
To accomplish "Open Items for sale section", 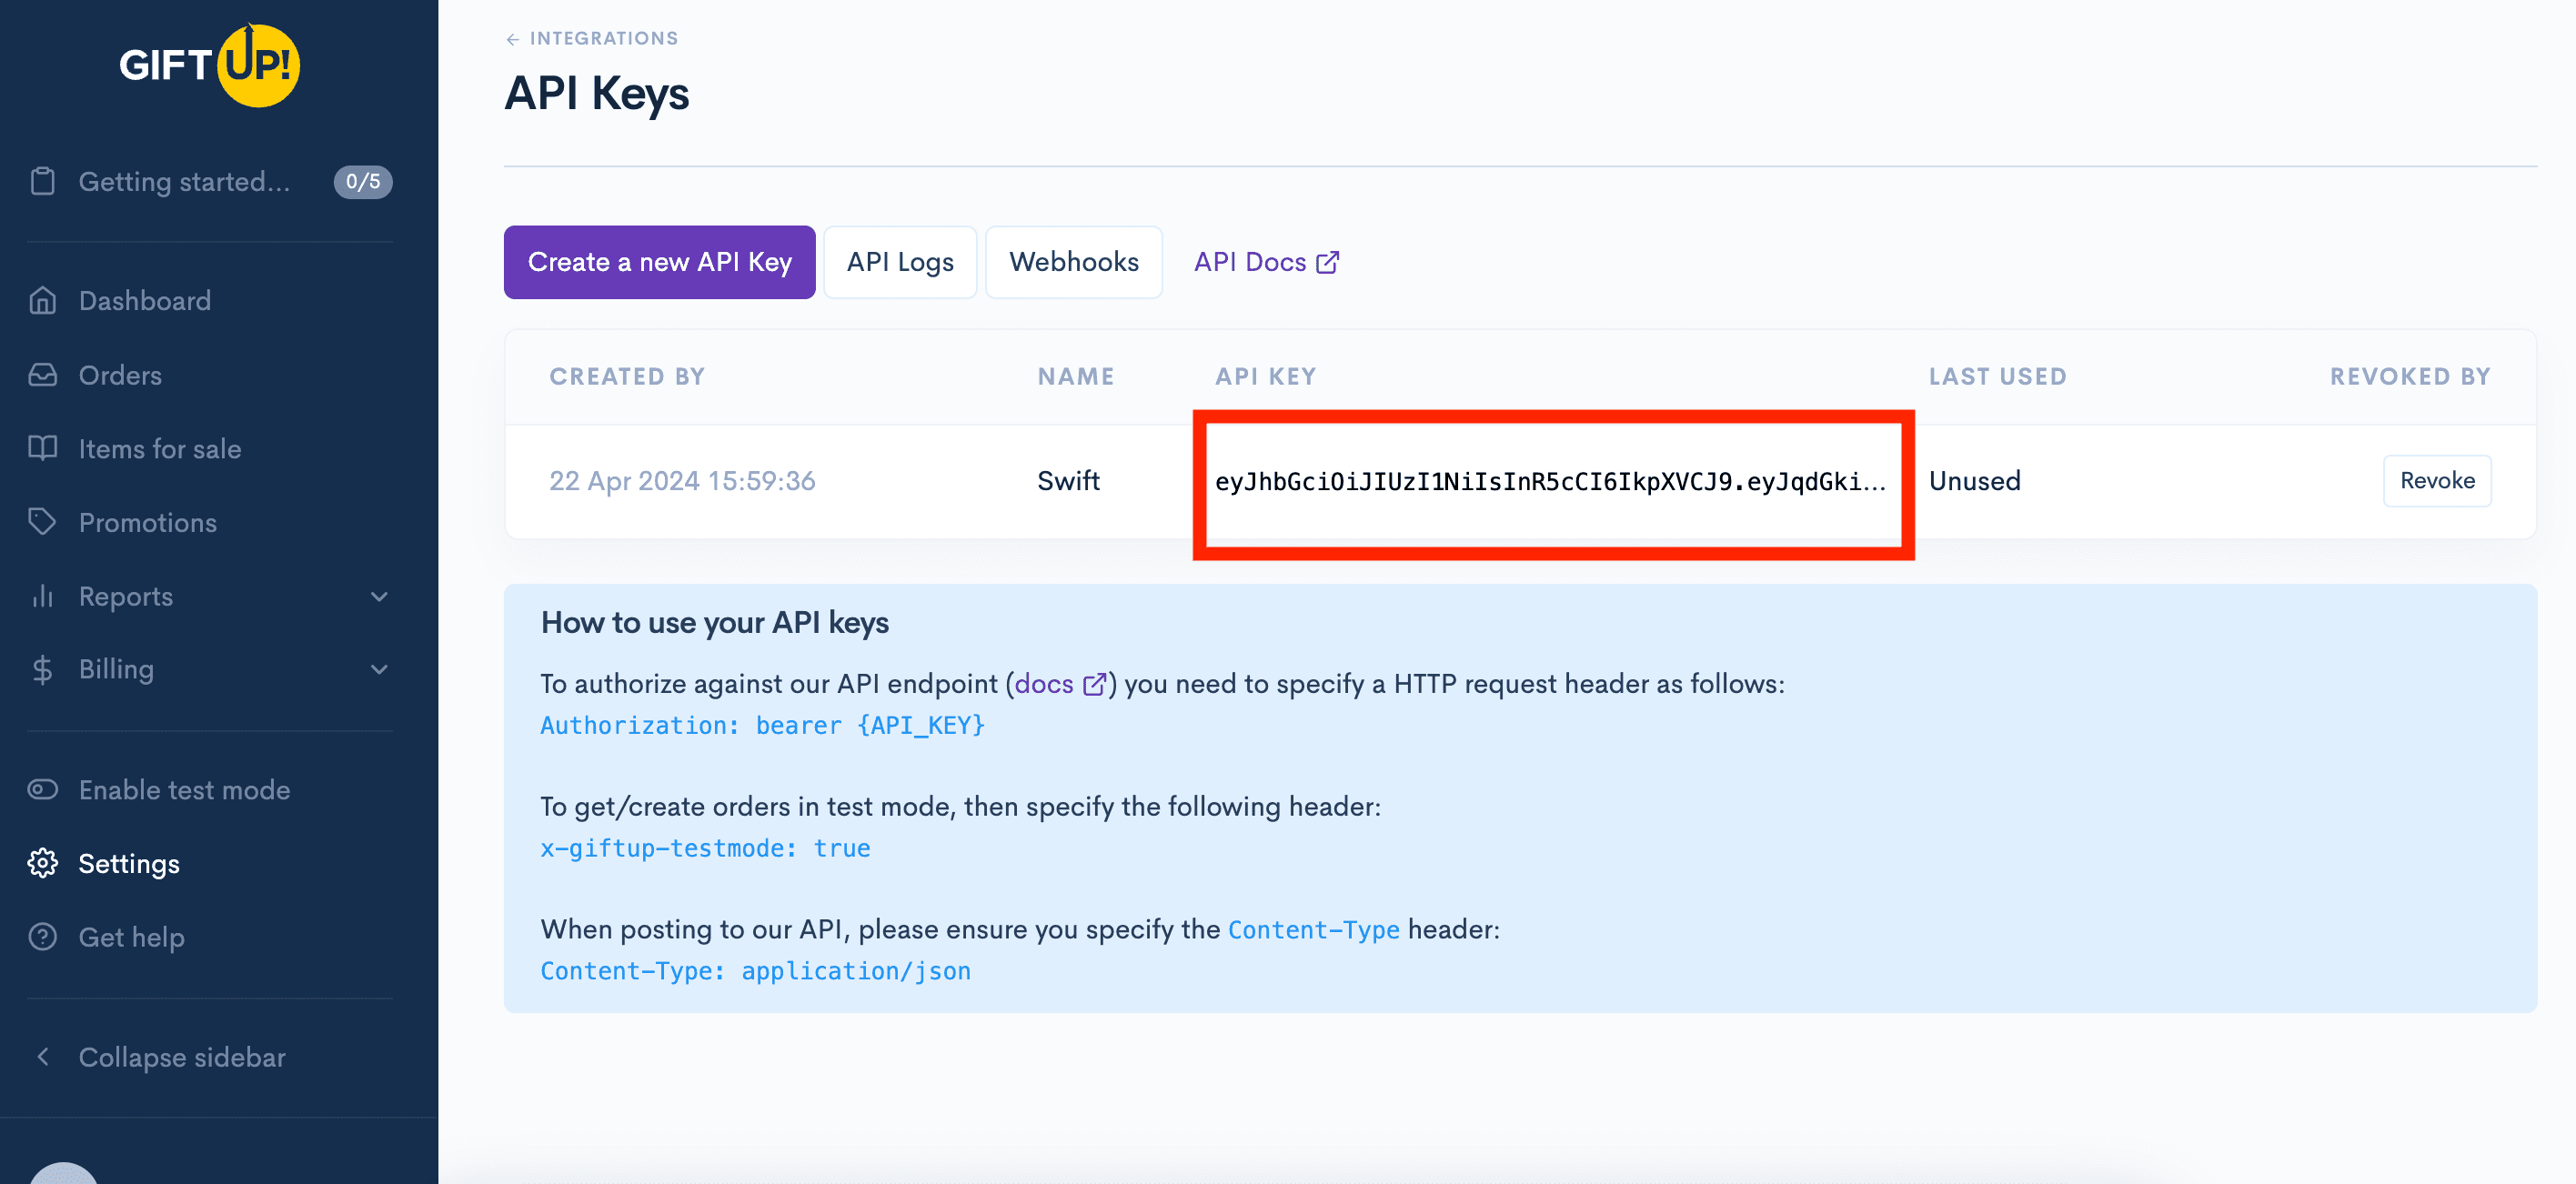I will [x=159, y=447].
